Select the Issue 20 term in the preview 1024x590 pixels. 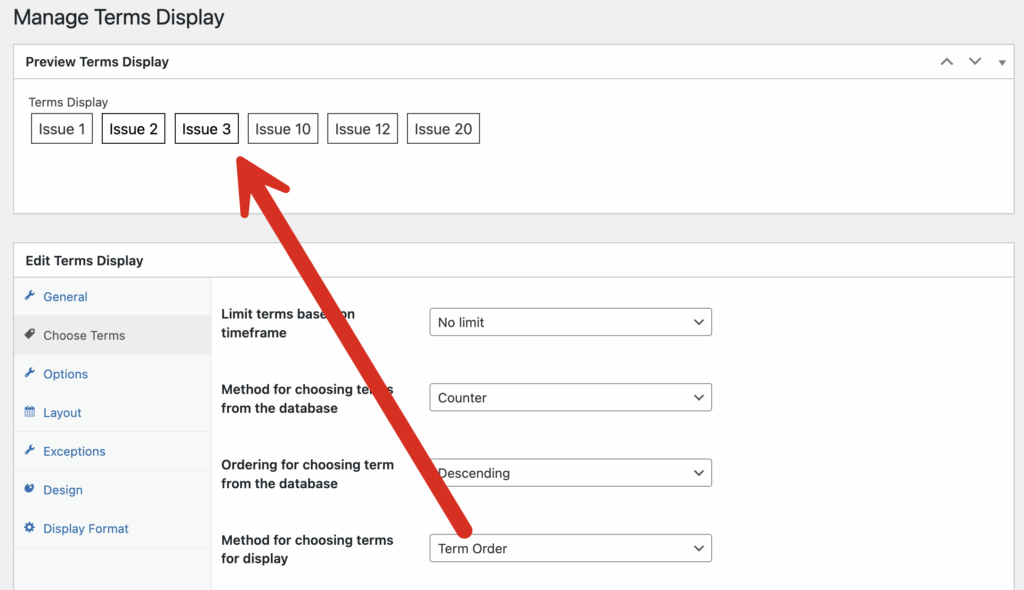click(x=443, y=128)
